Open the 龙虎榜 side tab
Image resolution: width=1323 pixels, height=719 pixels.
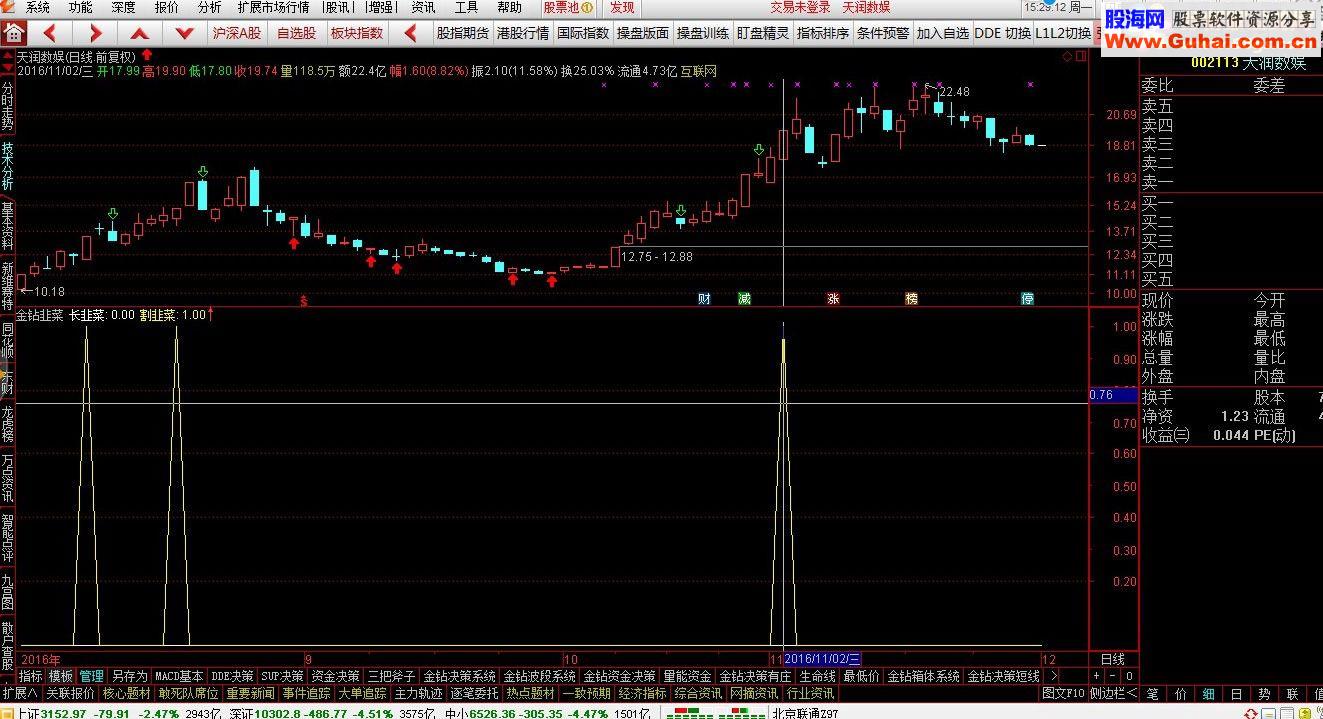click(x=8, y=424)
